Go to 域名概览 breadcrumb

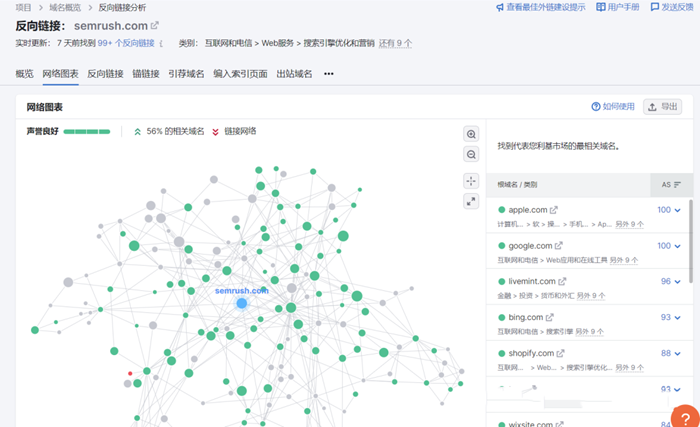[x=65, y=8]
